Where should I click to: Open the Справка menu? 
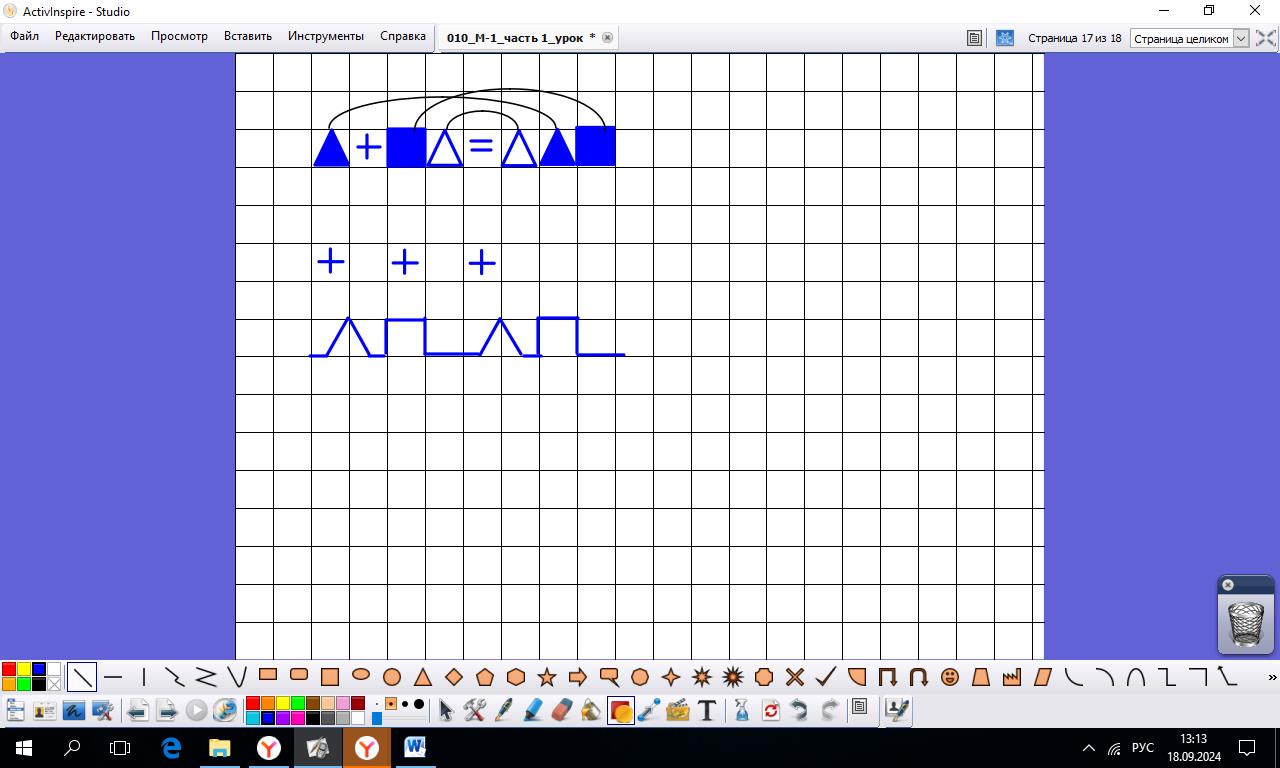point(403,36)
